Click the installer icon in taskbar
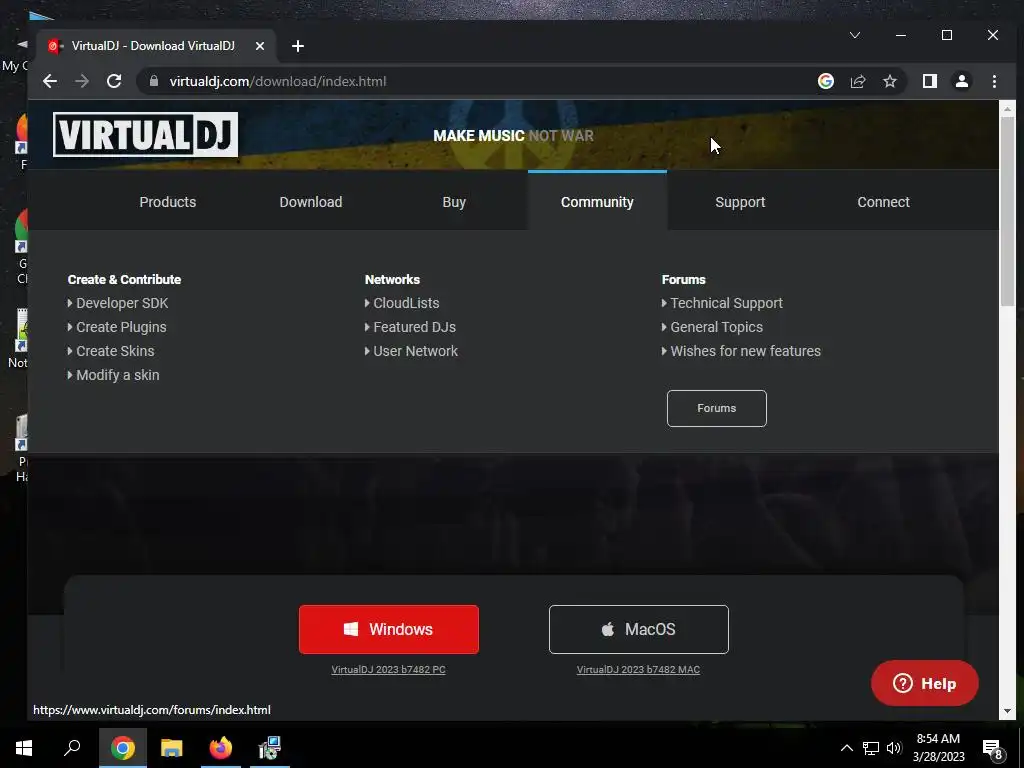The height and width of the screenshot is (768, 1024). pyautogui.click(x=269, y=748)
